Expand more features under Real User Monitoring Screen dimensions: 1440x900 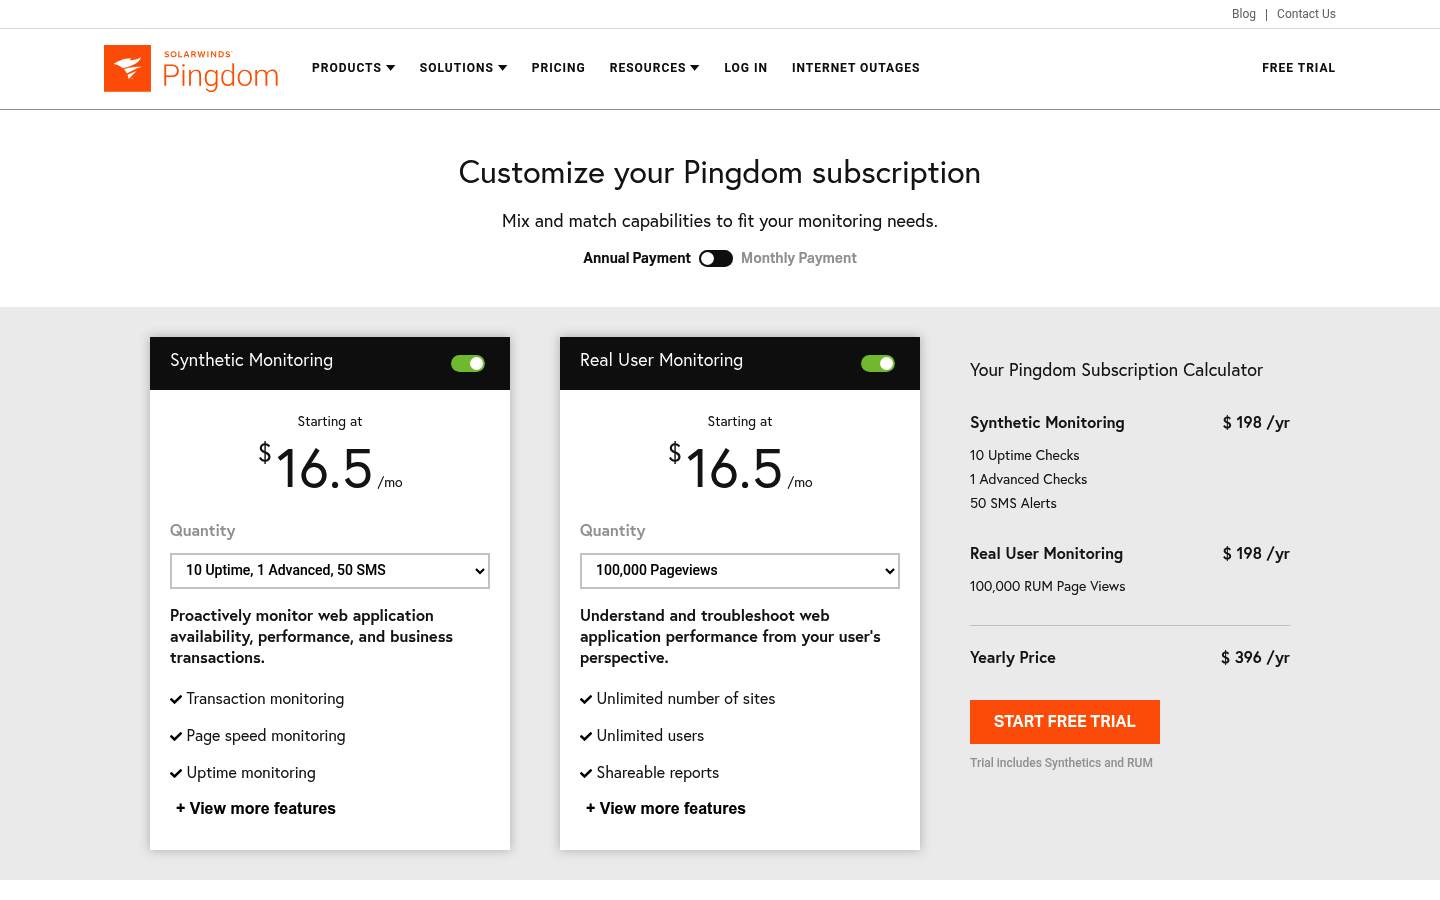pyautogui.click(x=666, y=808)
